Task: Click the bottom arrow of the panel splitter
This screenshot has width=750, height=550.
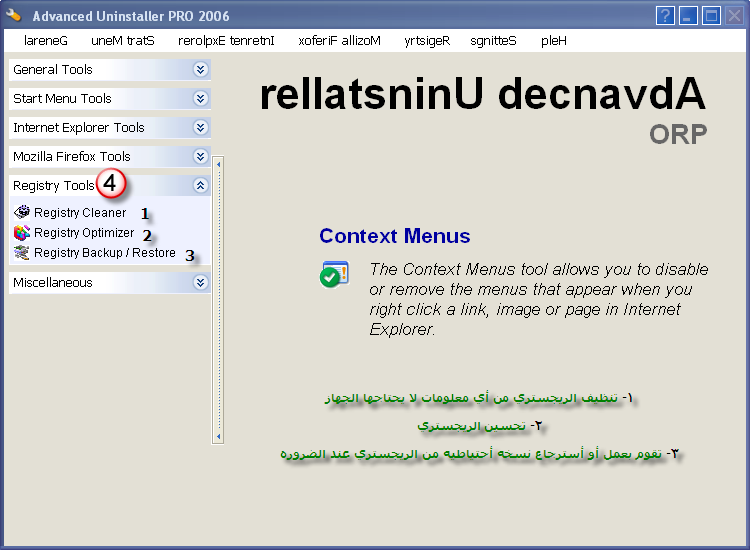Action: pyautogui.click(x=218, y=436)
